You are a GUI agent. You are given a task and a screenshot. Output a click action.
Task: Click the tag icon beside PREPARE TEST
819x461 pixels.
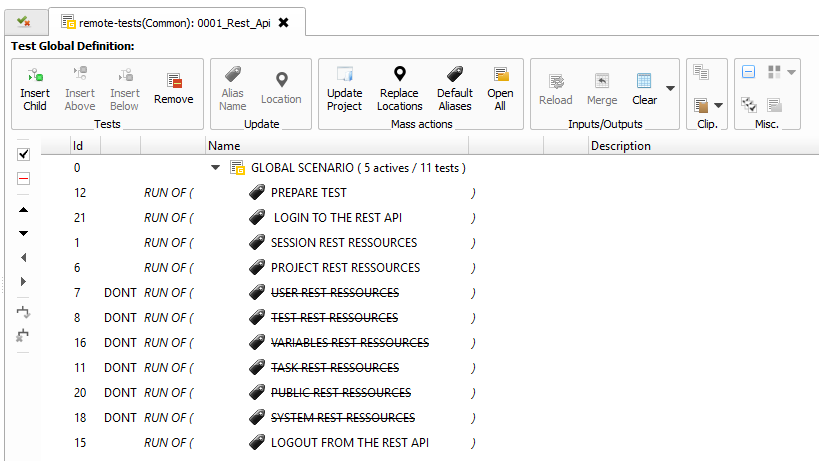[256, 193]
